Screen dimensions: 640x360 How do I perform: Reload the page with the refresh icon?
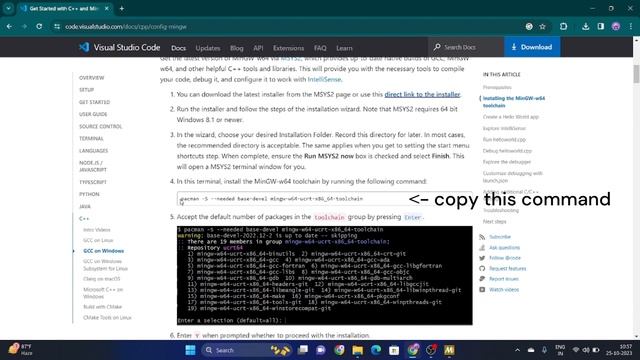pyautogui.click(x=39, y=27)
